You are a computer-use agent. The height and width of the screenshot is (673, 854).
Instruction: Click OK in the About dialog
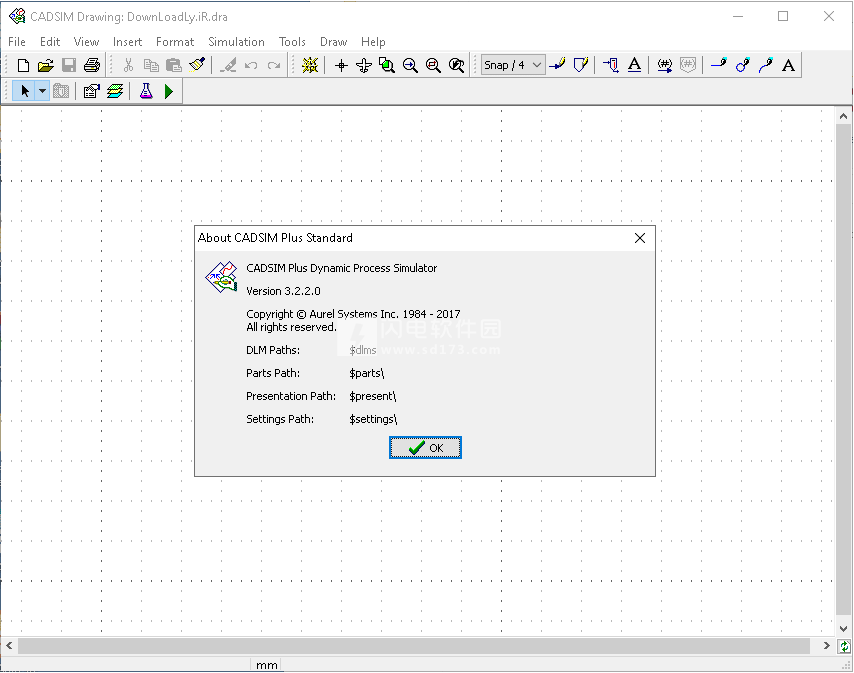tap(425, 448)
